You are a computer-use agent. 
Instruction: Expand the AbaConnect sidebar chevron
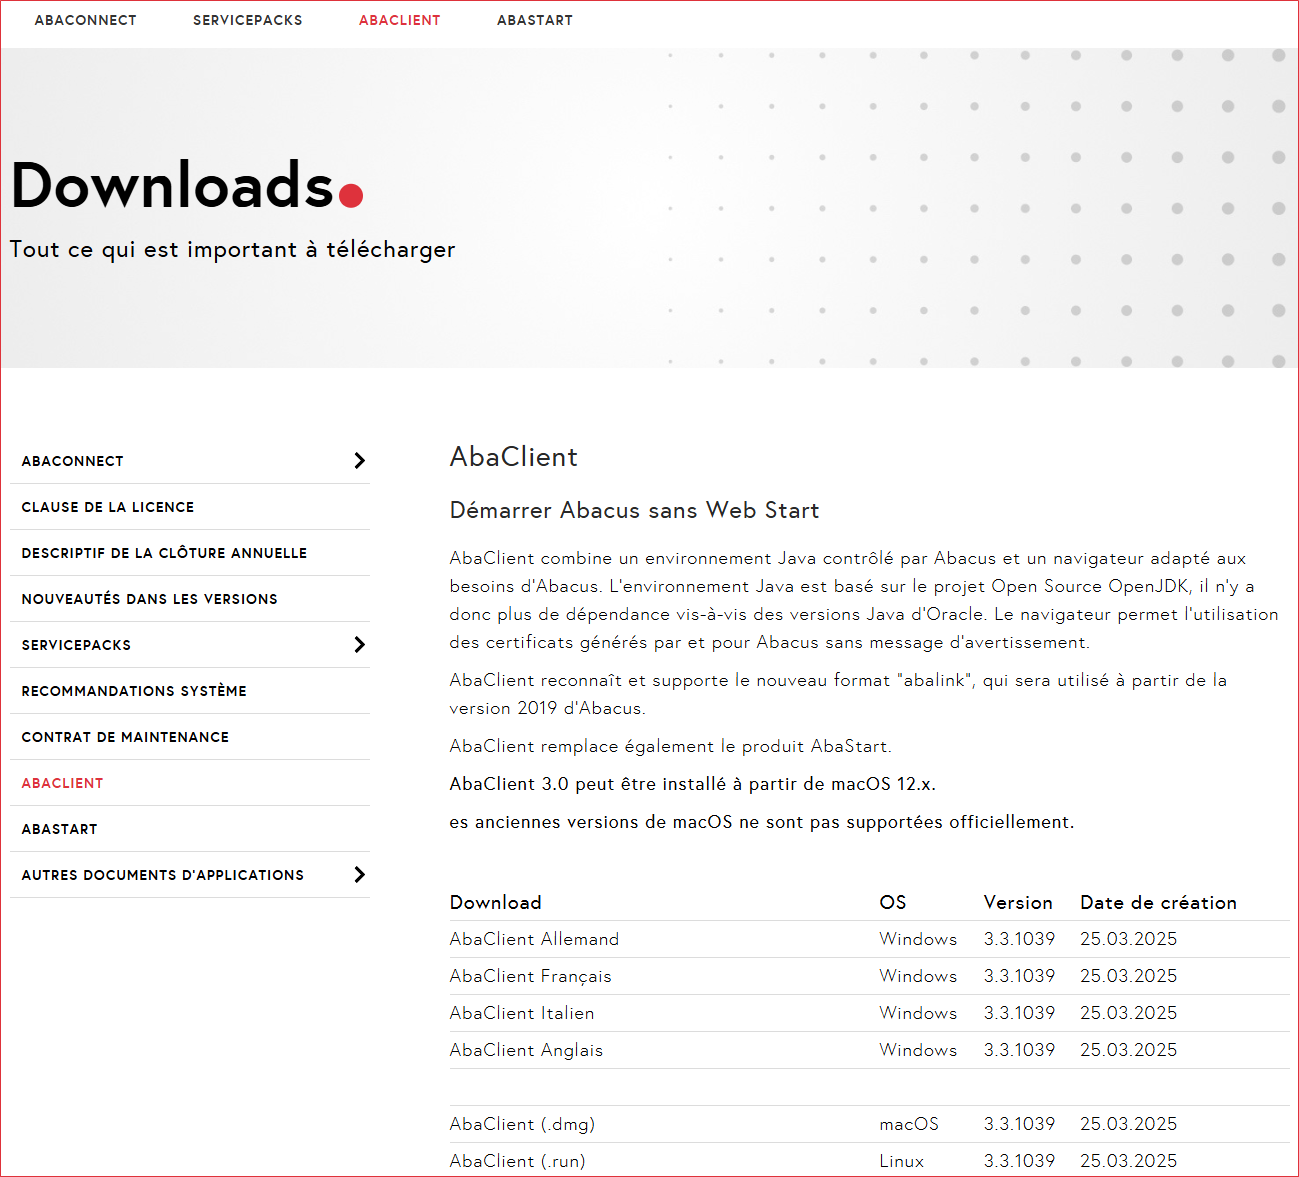pyautogui.click(x=360, y=461)
